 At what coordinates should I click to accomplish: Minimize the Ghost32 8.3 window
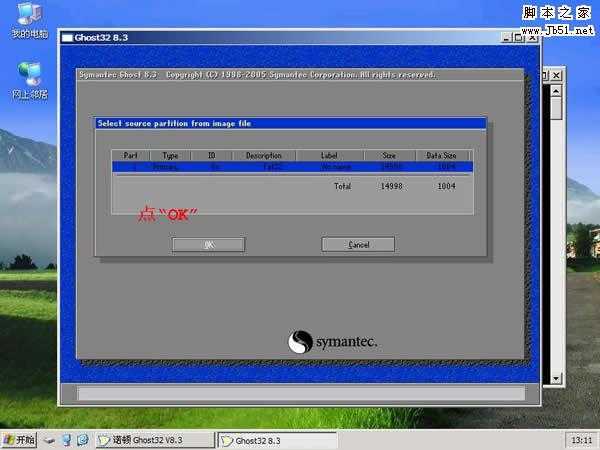[x=506, y=38]
